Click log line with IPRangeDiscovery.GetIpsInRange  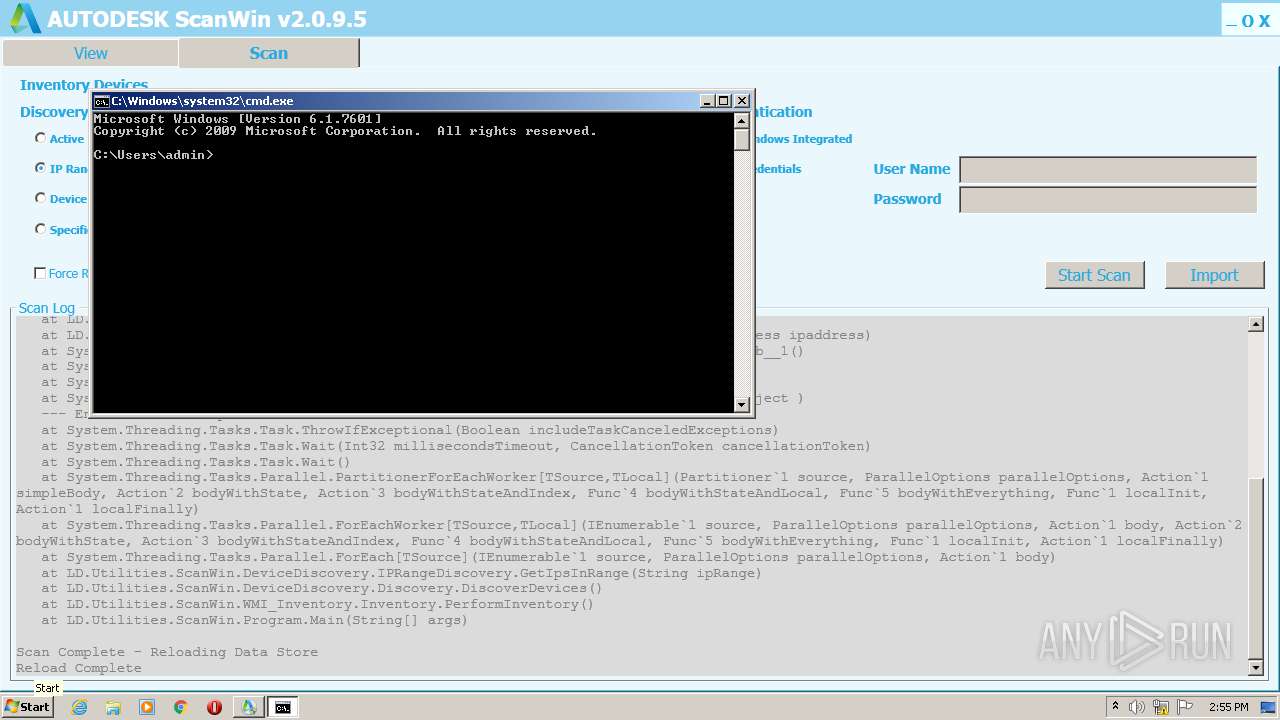pos(401,573)
